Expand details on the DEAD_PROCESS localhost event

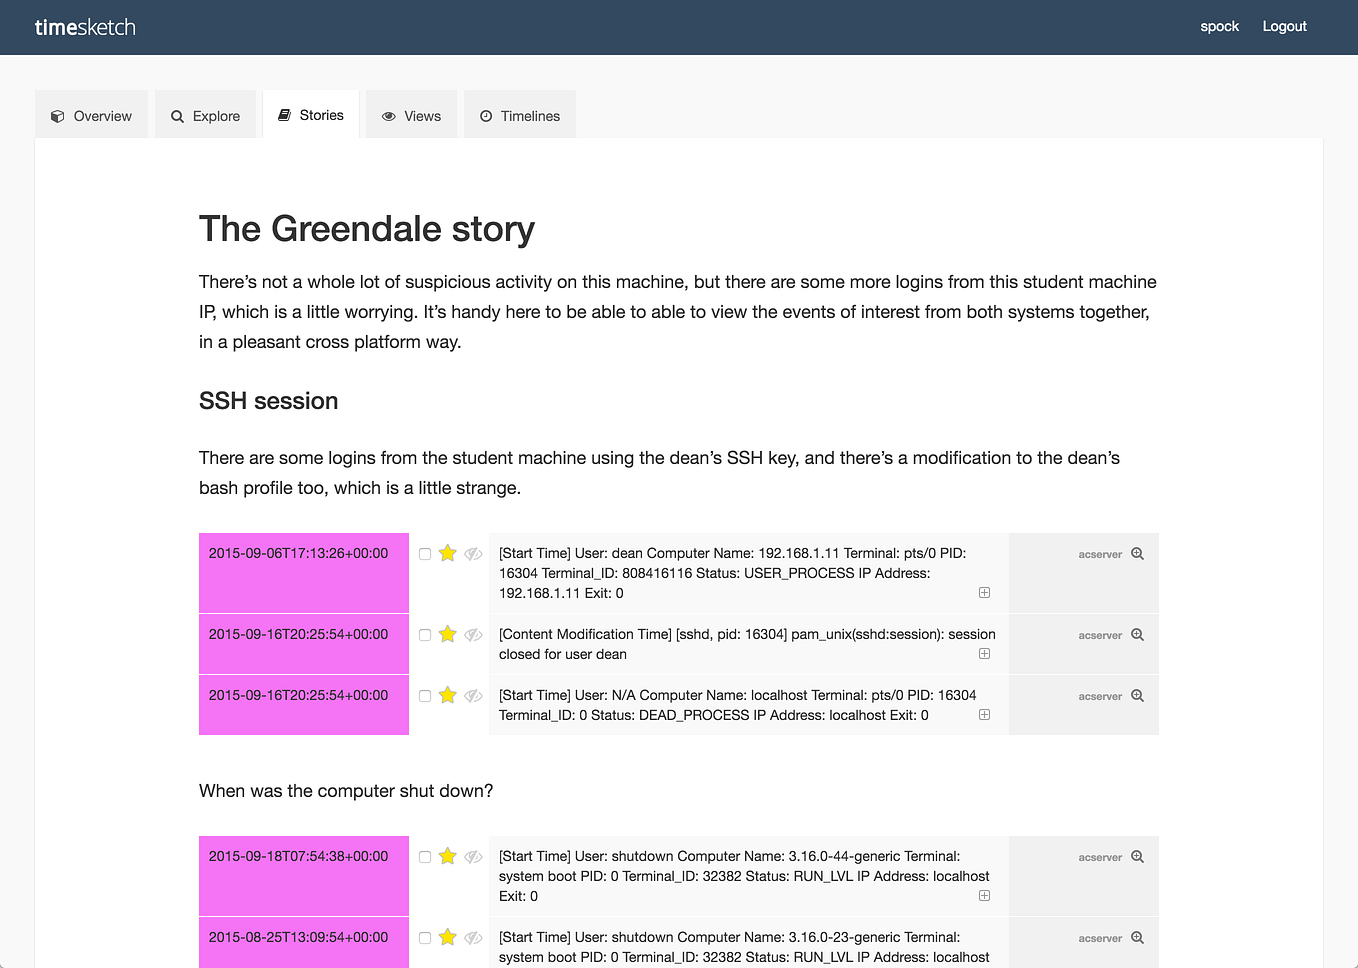[984, 714]
